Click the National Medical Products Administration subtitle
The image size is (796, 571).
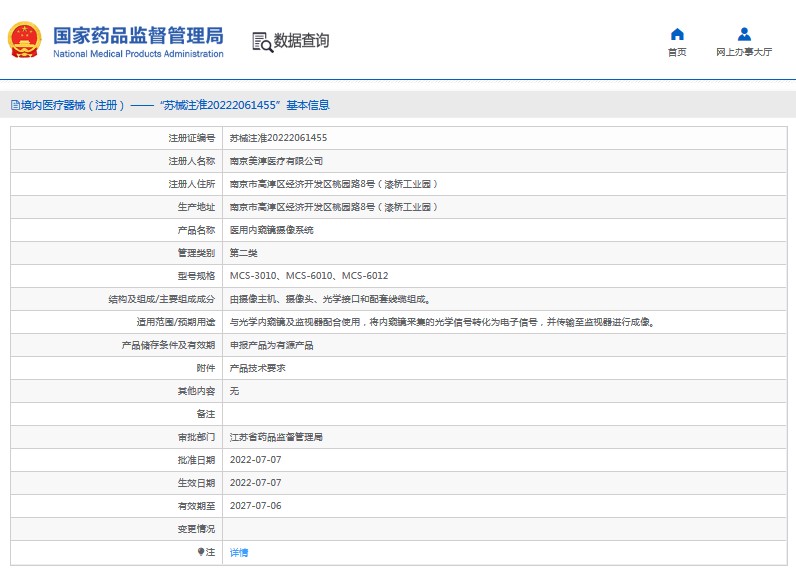pyautogui.click(x=137, y=54)
